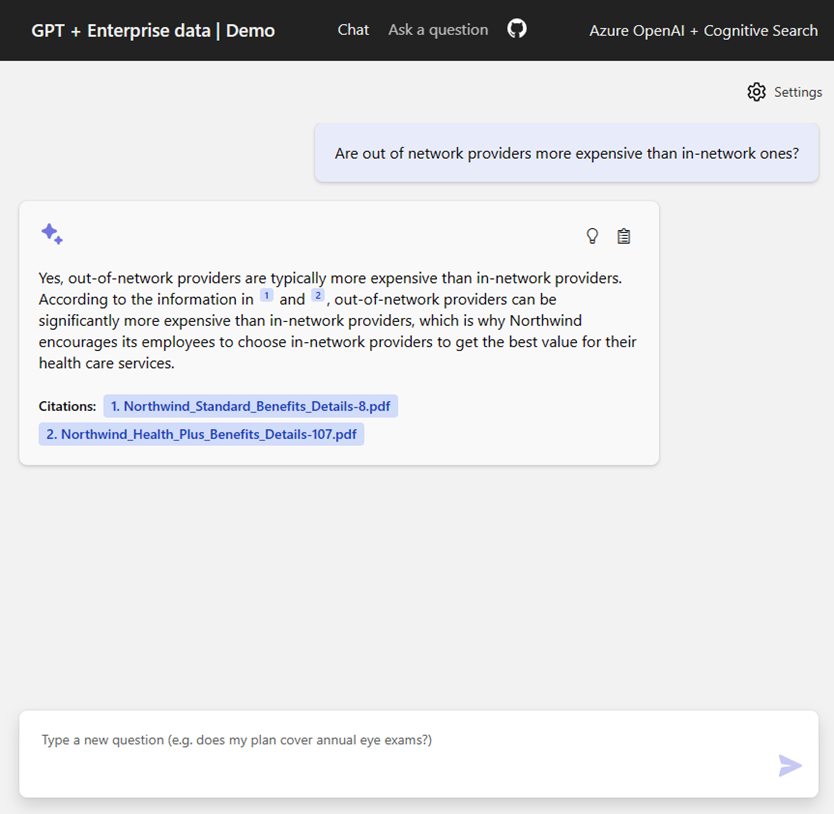Viewport: 834px width, 814px height.
Task: Click the Citations label in the answer
Action: (67, 407)
